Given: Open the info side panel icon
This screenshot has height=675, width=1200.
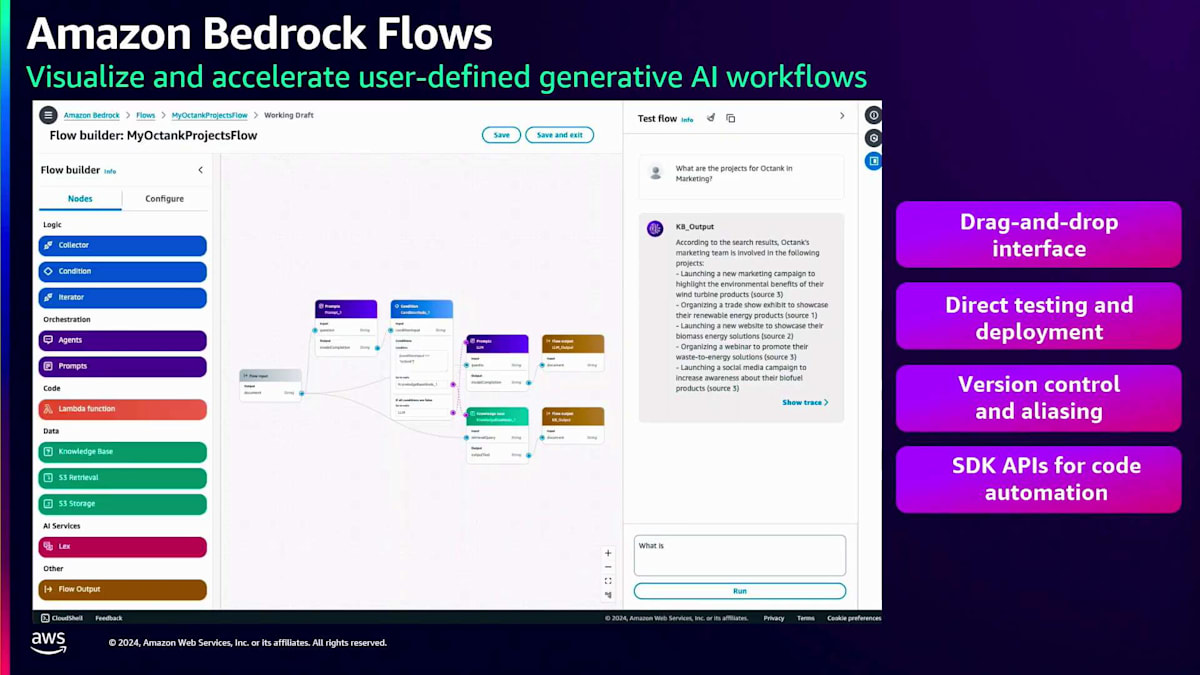Looking at the screenshot, I should point(873,115).
